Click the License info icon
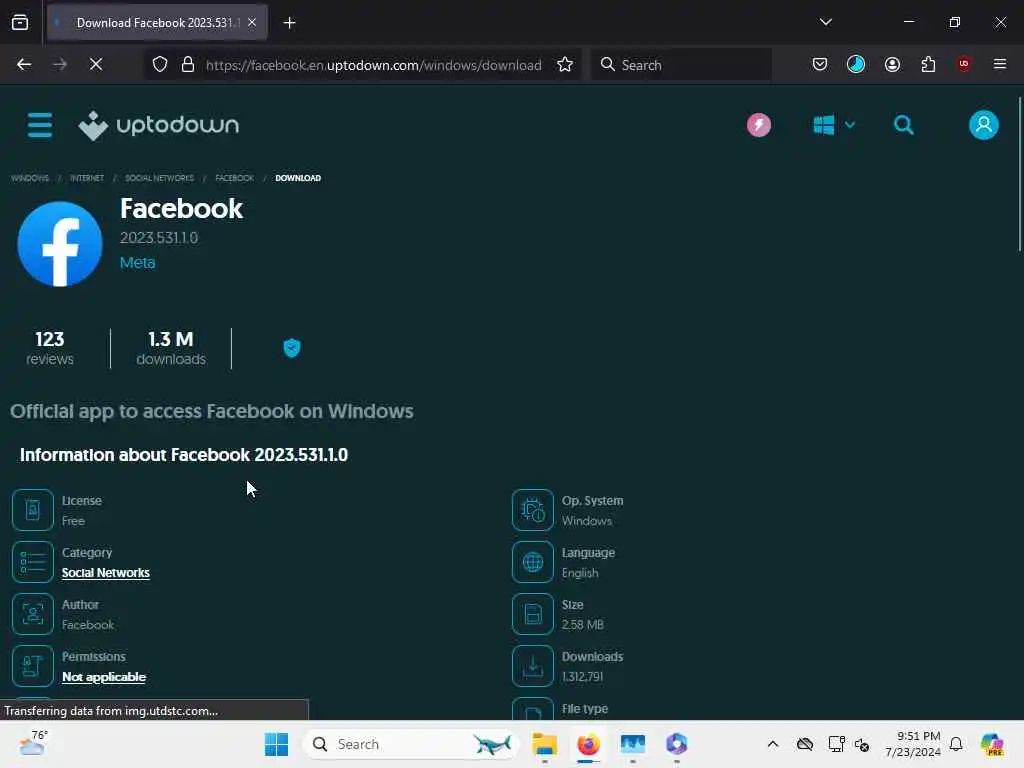Image resolution: width=1024 pixels, height=768 pixels. click(33, 510)
